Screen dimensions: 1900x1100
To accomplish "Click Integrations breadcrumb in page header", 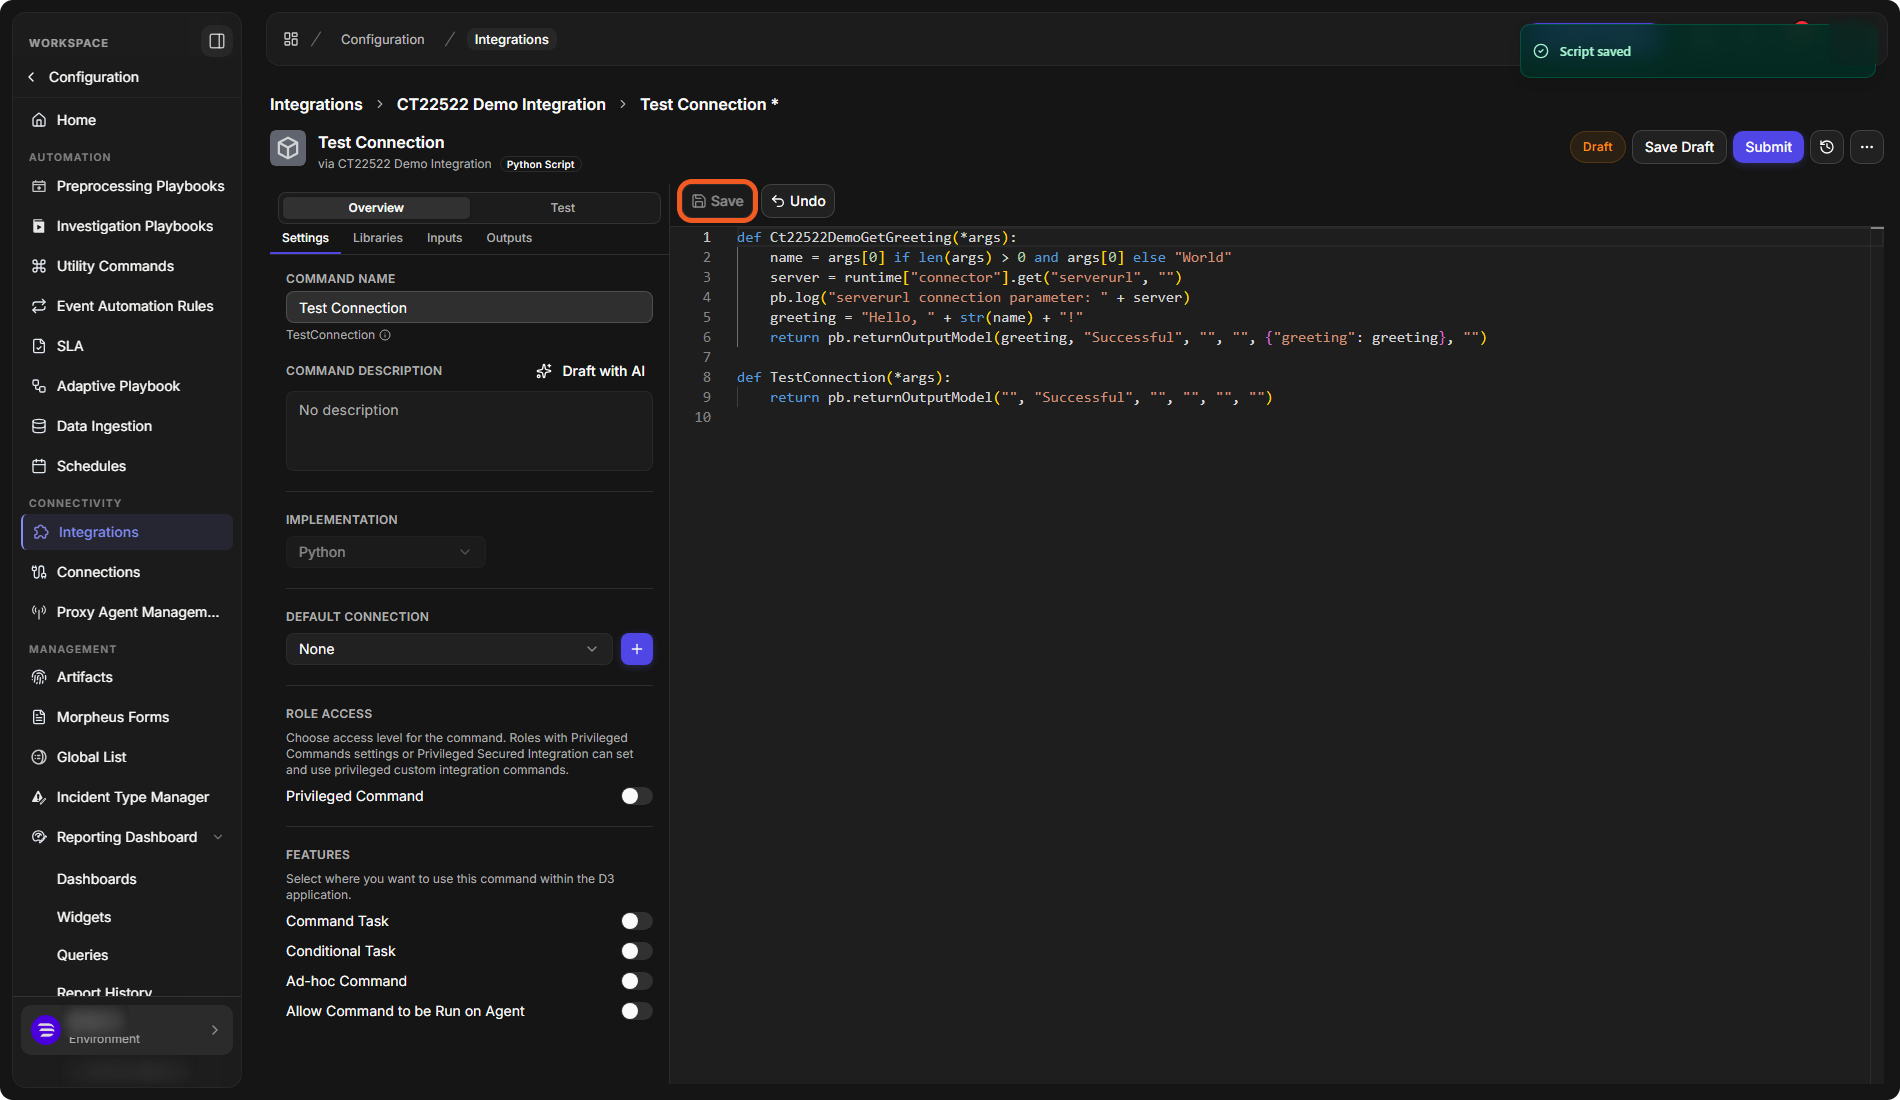I will click(x=316, y=104).
